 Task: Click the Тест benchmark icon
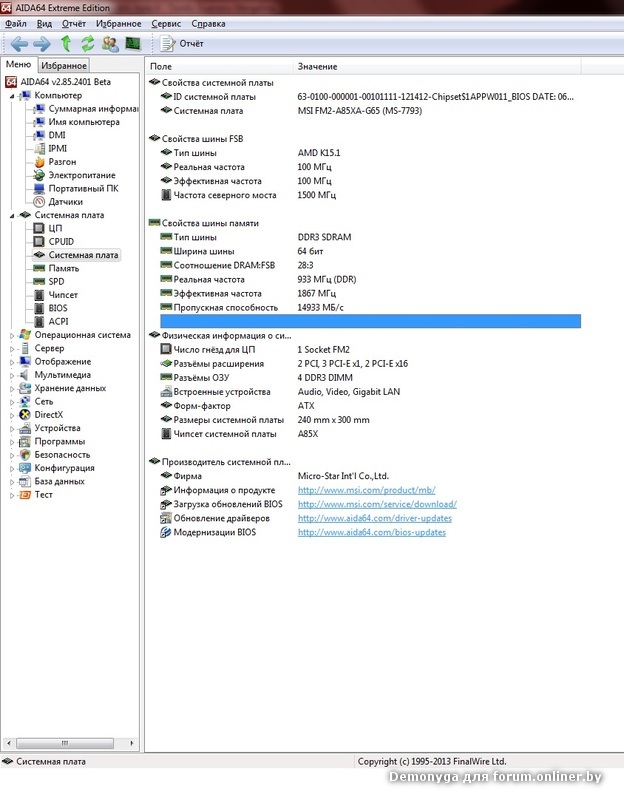pyautogui.click(x=25, y=494)
